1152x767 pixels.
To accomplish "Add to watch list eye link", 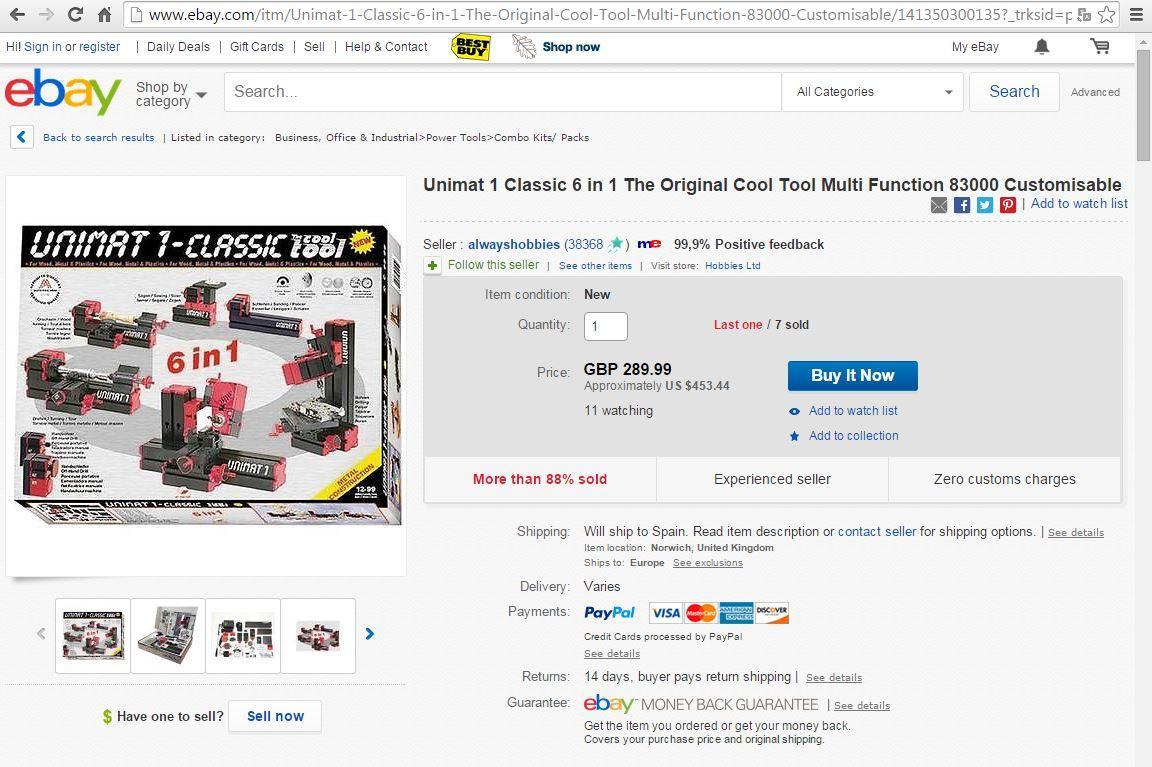I will coord(852,411).
